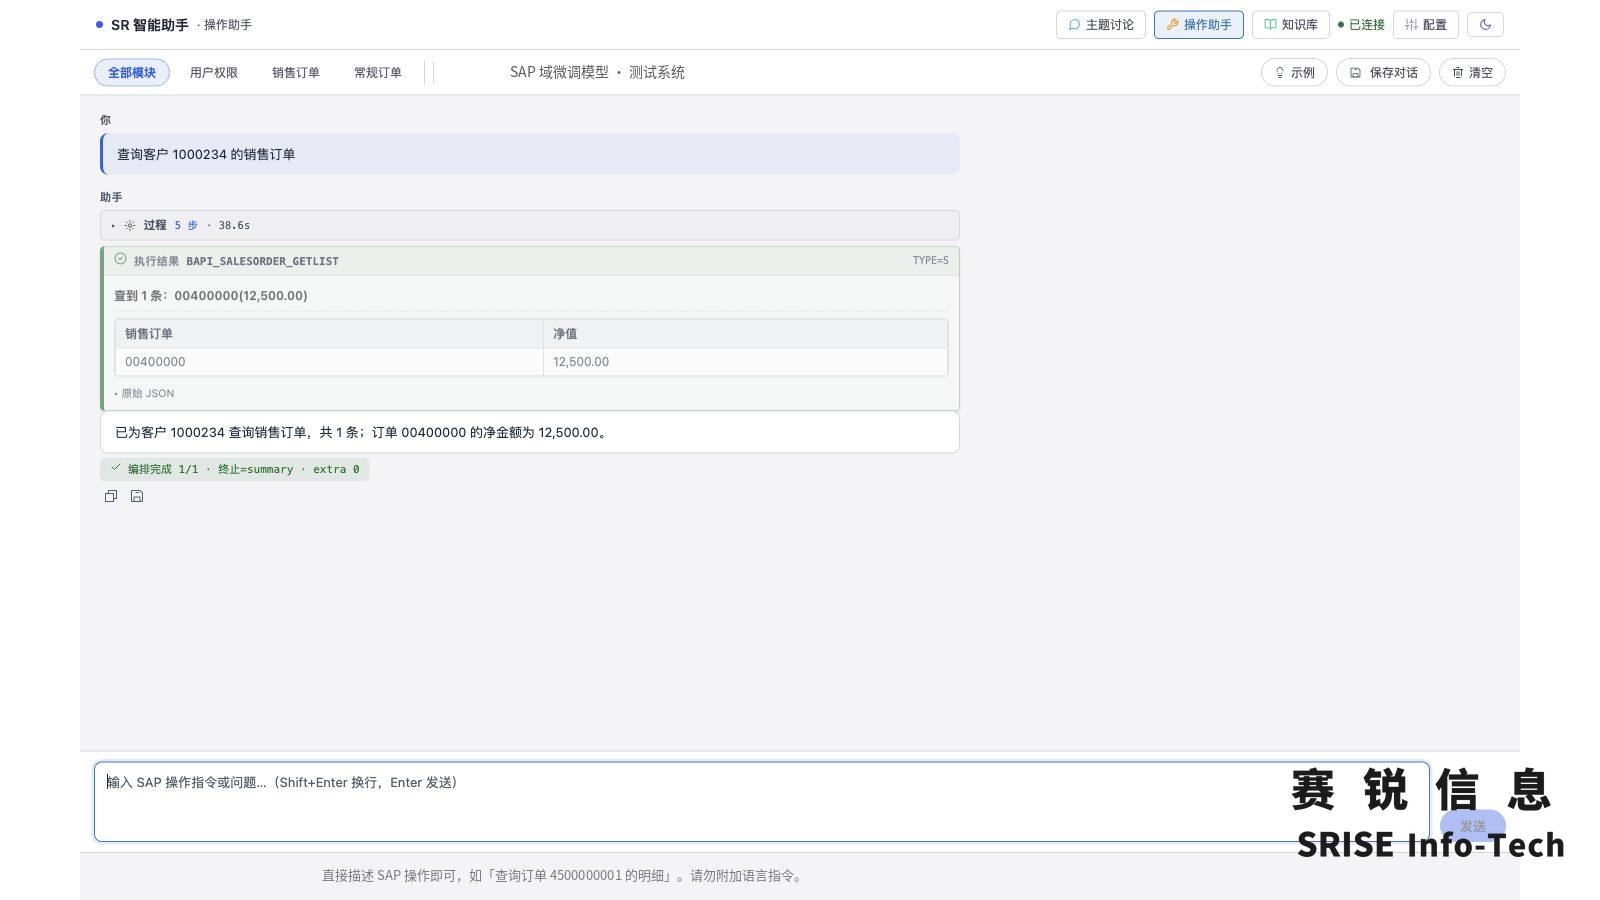Click the 销售订单 column header
The width and height of the screenshot is (1600, 900).
coord(329,334)
